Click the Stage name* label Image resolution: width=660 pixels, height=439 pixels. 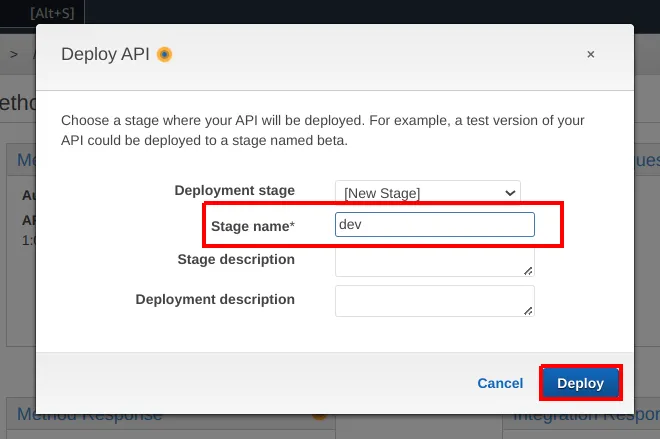[253, 226]
